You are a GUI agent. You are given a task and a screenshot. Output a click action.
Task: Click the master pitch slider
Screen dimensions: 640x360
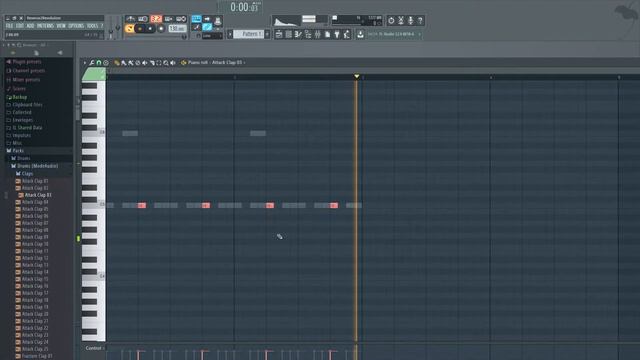(x=118, y=28)
